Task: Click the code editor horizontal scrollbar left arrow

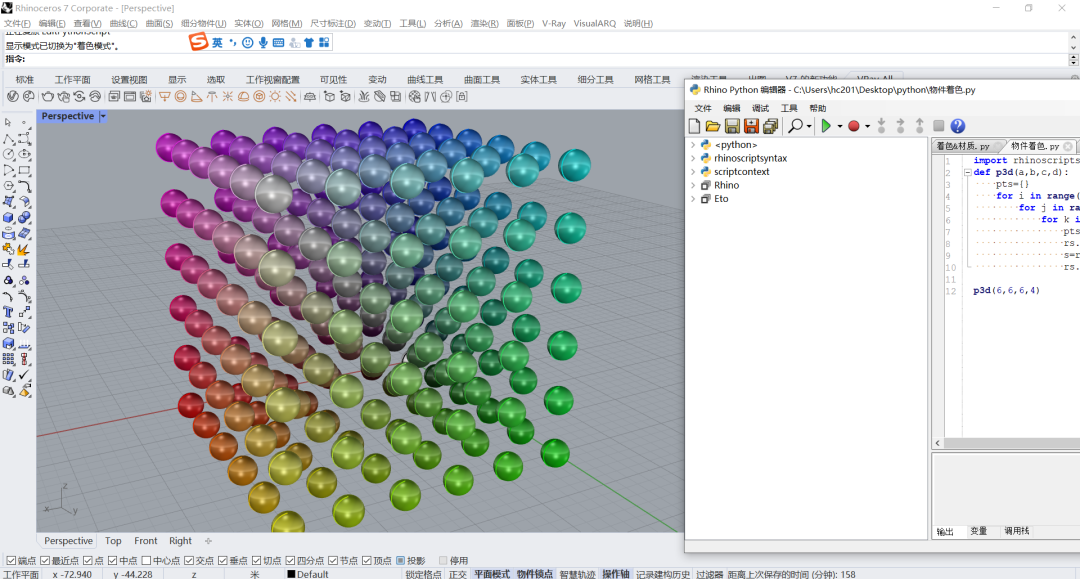Action: click(938, 443)
